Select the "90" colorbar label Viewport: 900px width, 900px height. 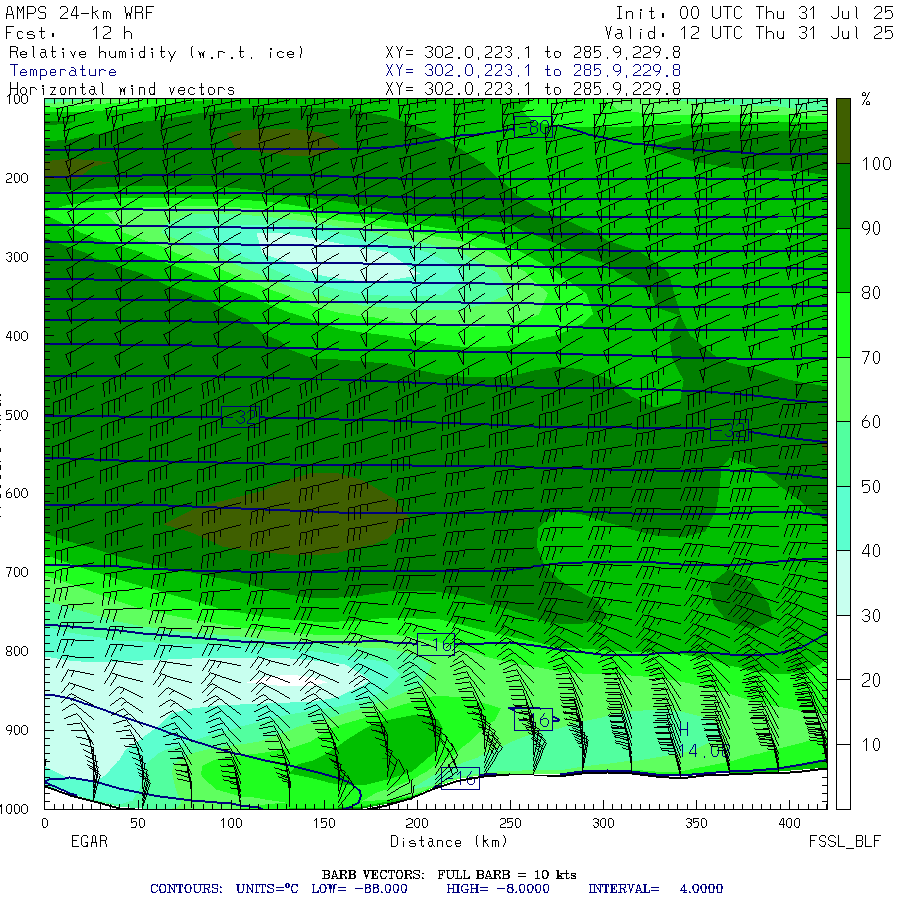871,228
